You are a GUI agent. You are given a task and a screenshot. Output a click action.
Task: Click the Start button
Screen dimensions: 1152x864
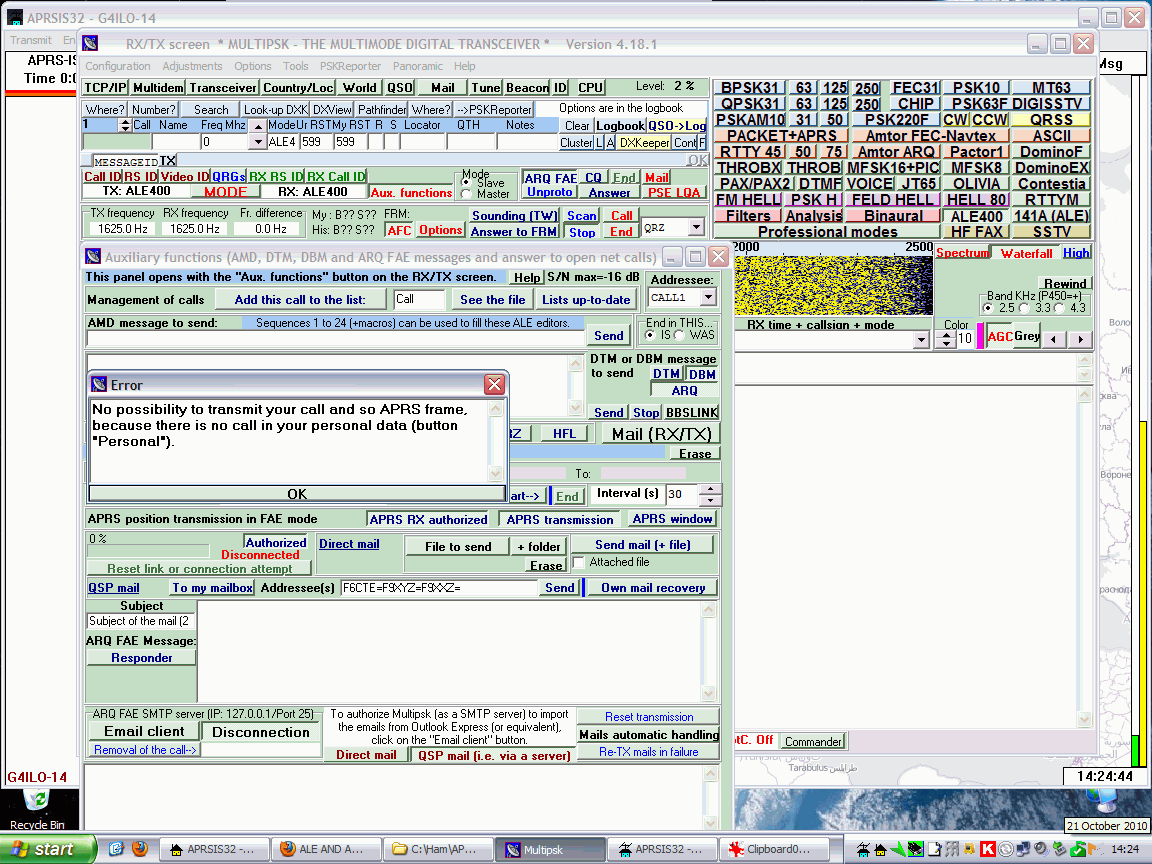[x=47, y=849]
